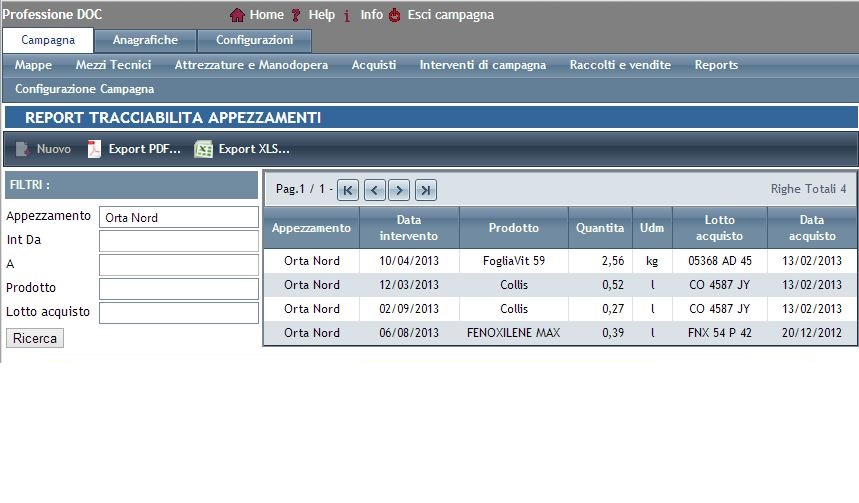Open the Reports menu
The width and height of the screenshot is (859, 503).
click(716, 65)
